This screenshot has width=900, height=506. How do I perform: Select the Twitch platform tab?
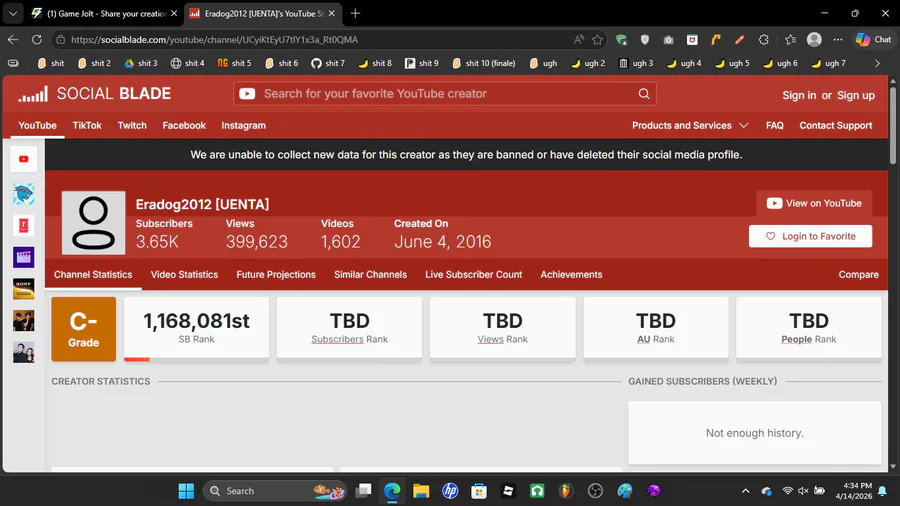(132, 125)
